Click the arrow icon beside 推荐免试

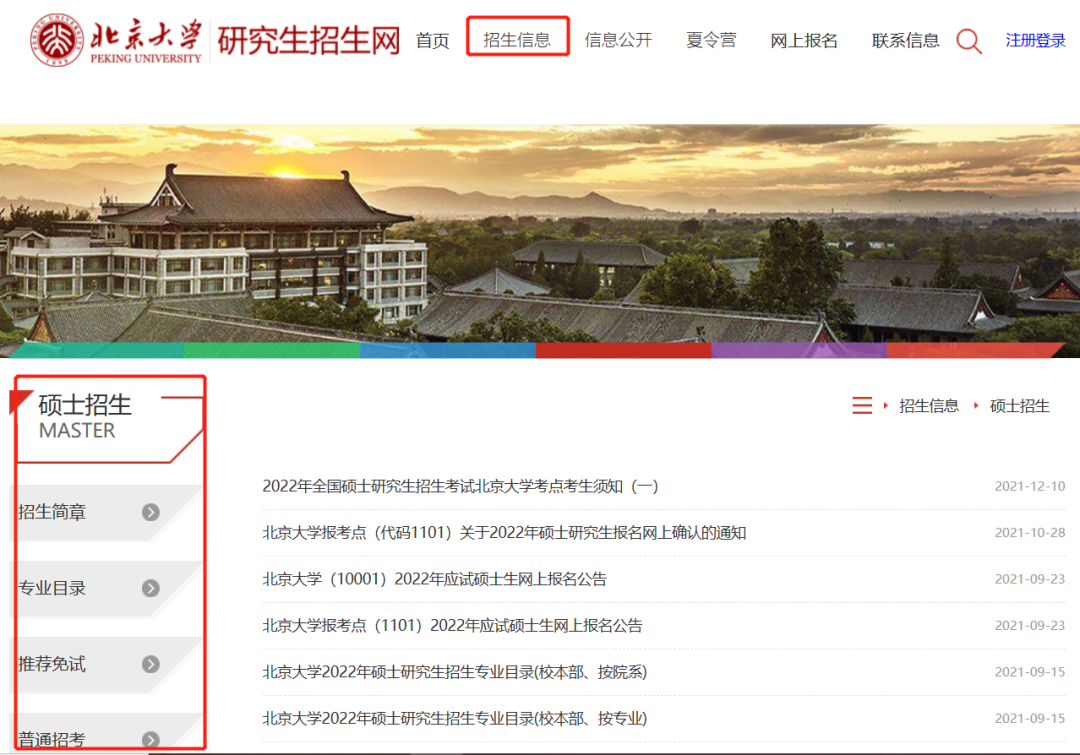[x=150, y=664]
